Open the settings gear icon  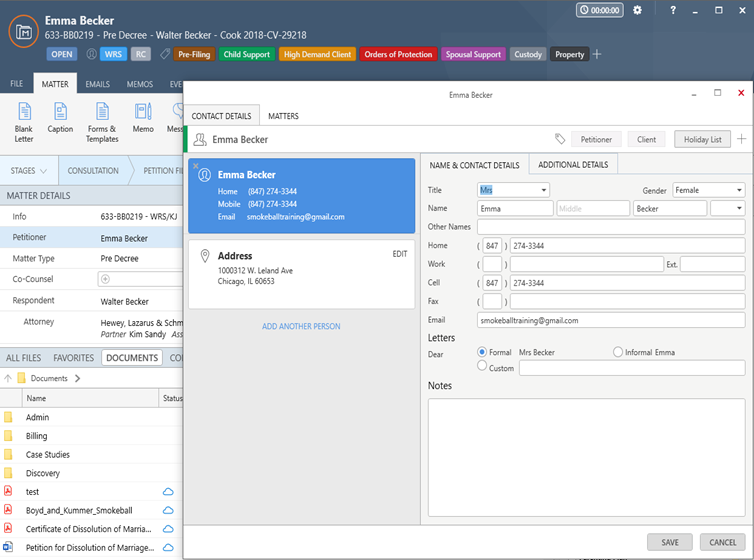coord(637,10)
